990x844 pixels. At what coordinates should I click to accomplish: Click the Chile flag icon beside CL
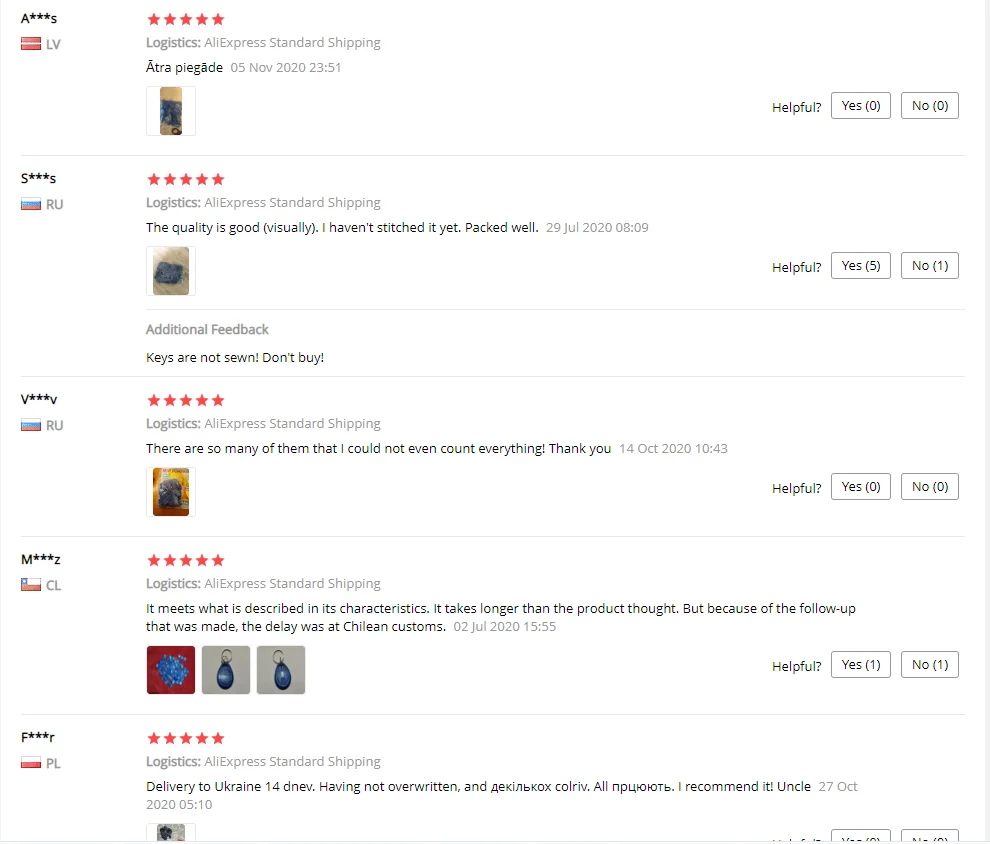coord(31,585)
